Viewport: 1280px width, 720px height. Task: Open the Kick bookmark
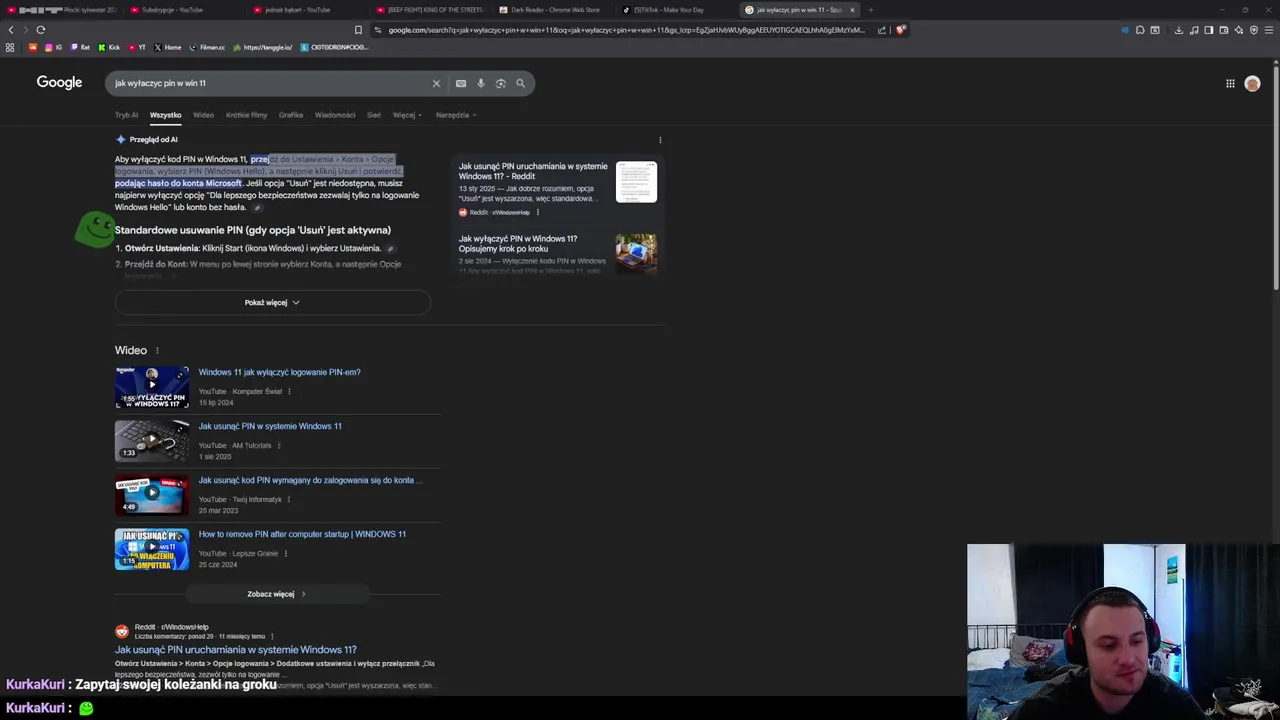109,47
